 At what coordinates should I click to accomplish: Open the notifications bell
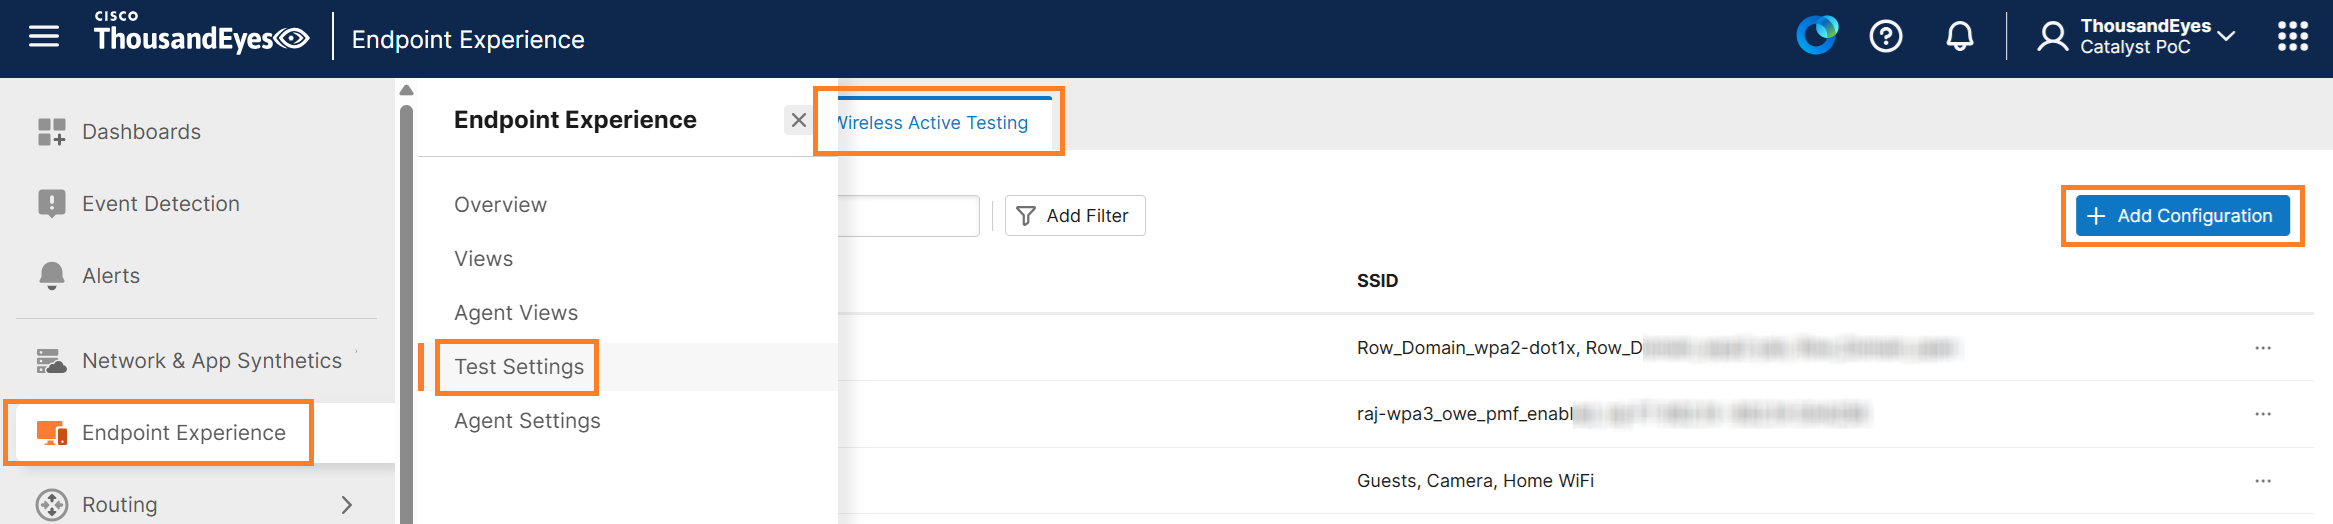[x=1959, y=37]
